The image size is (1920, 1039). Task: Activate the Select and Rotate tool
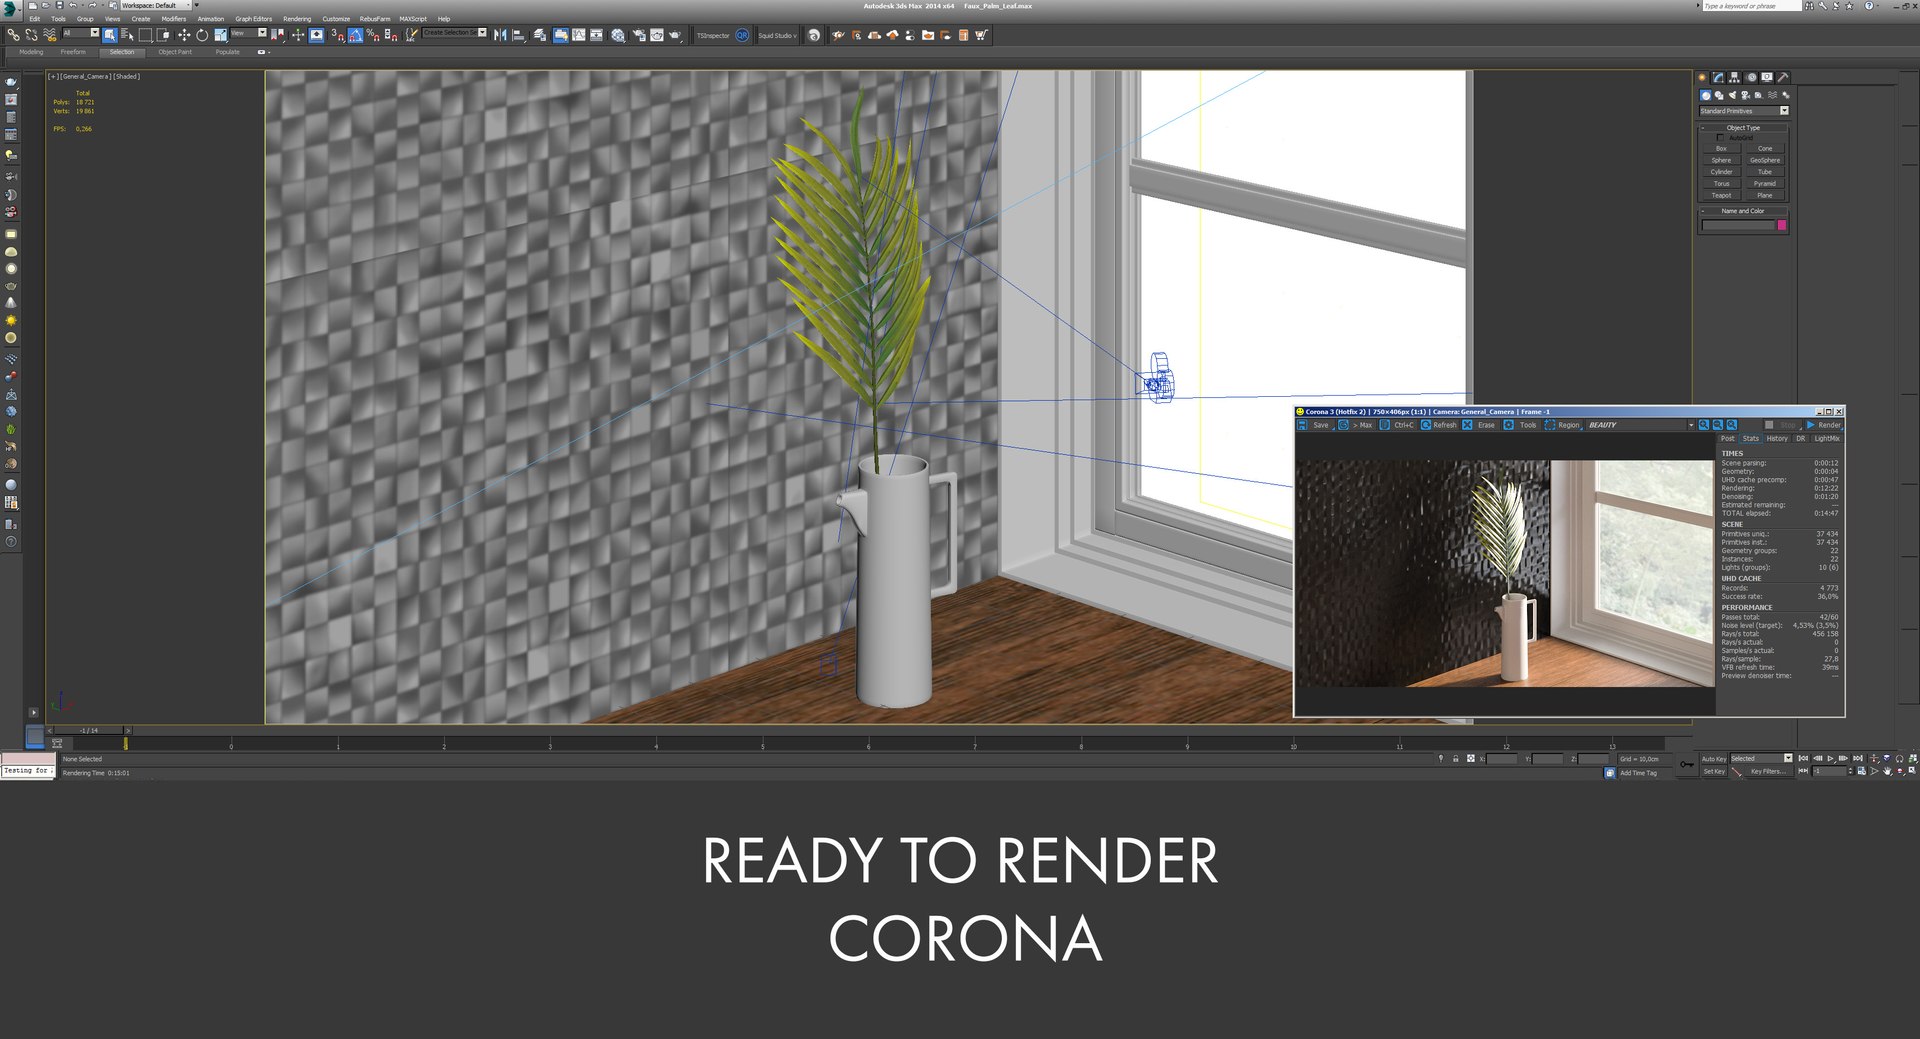click(x=202, y=35)
